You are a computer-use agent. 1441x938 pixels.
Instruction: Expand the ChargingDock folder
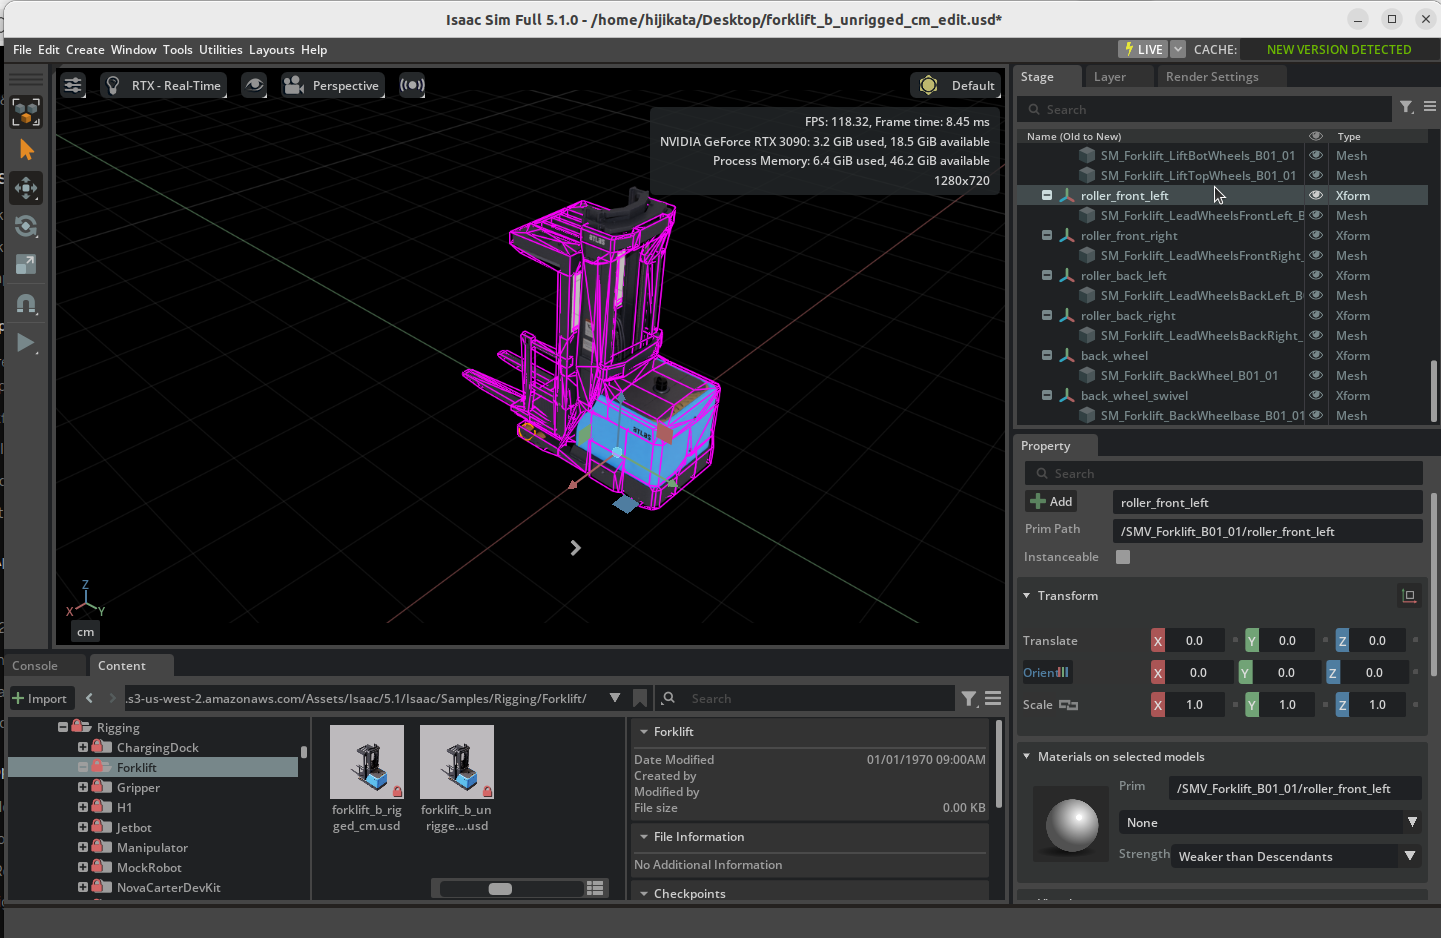(83, 748)
